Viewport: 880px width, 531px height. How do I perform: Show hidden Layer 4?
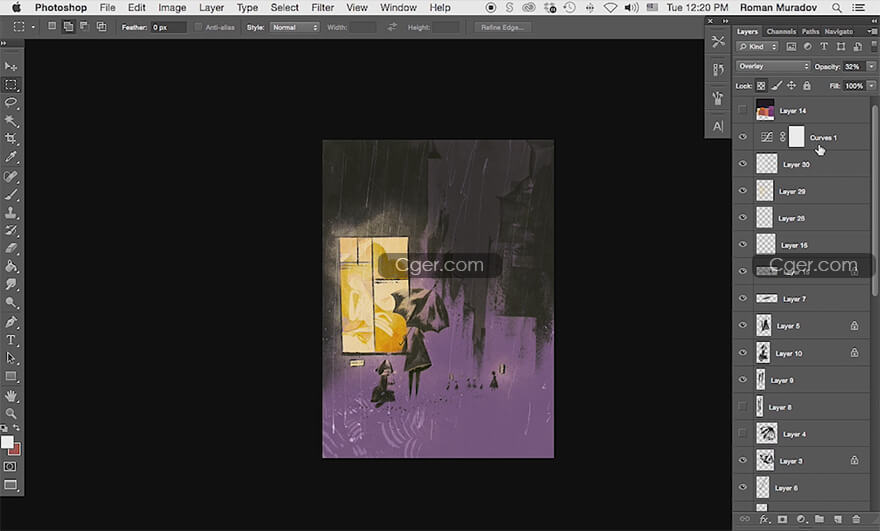(742, 433)
